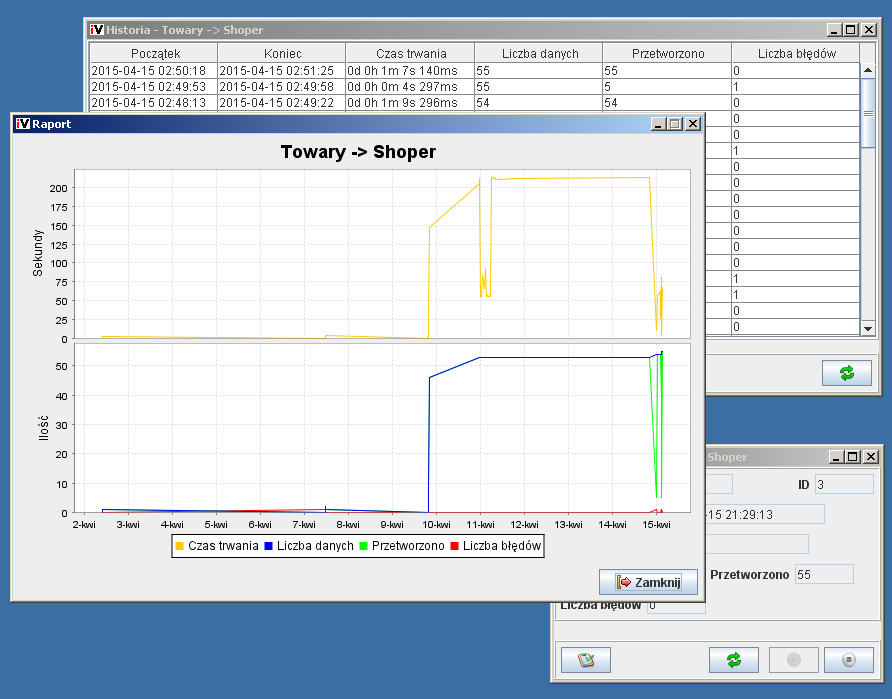The width and height of the screenshot is (892, 699).
Task: Click the greyed-out play button in Shoper window
Action: coord(794,660)
